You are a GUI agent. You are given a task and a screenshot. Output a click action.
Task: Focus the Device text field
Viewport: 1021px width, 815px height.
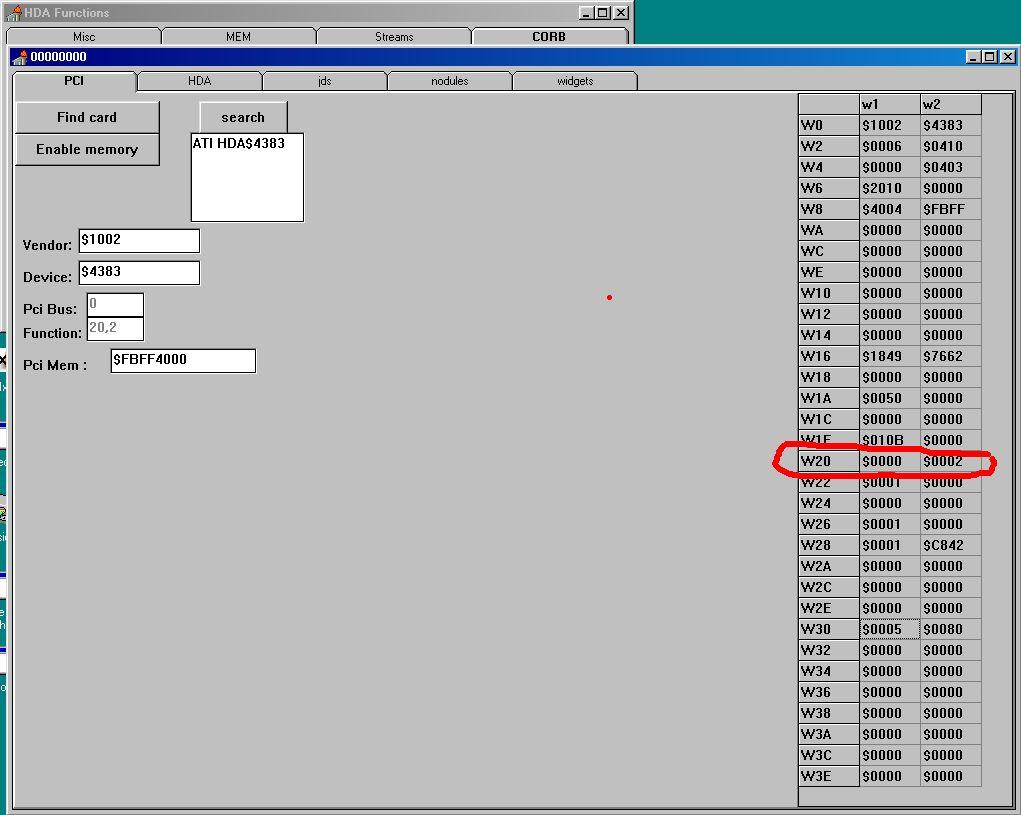(139, 273)
